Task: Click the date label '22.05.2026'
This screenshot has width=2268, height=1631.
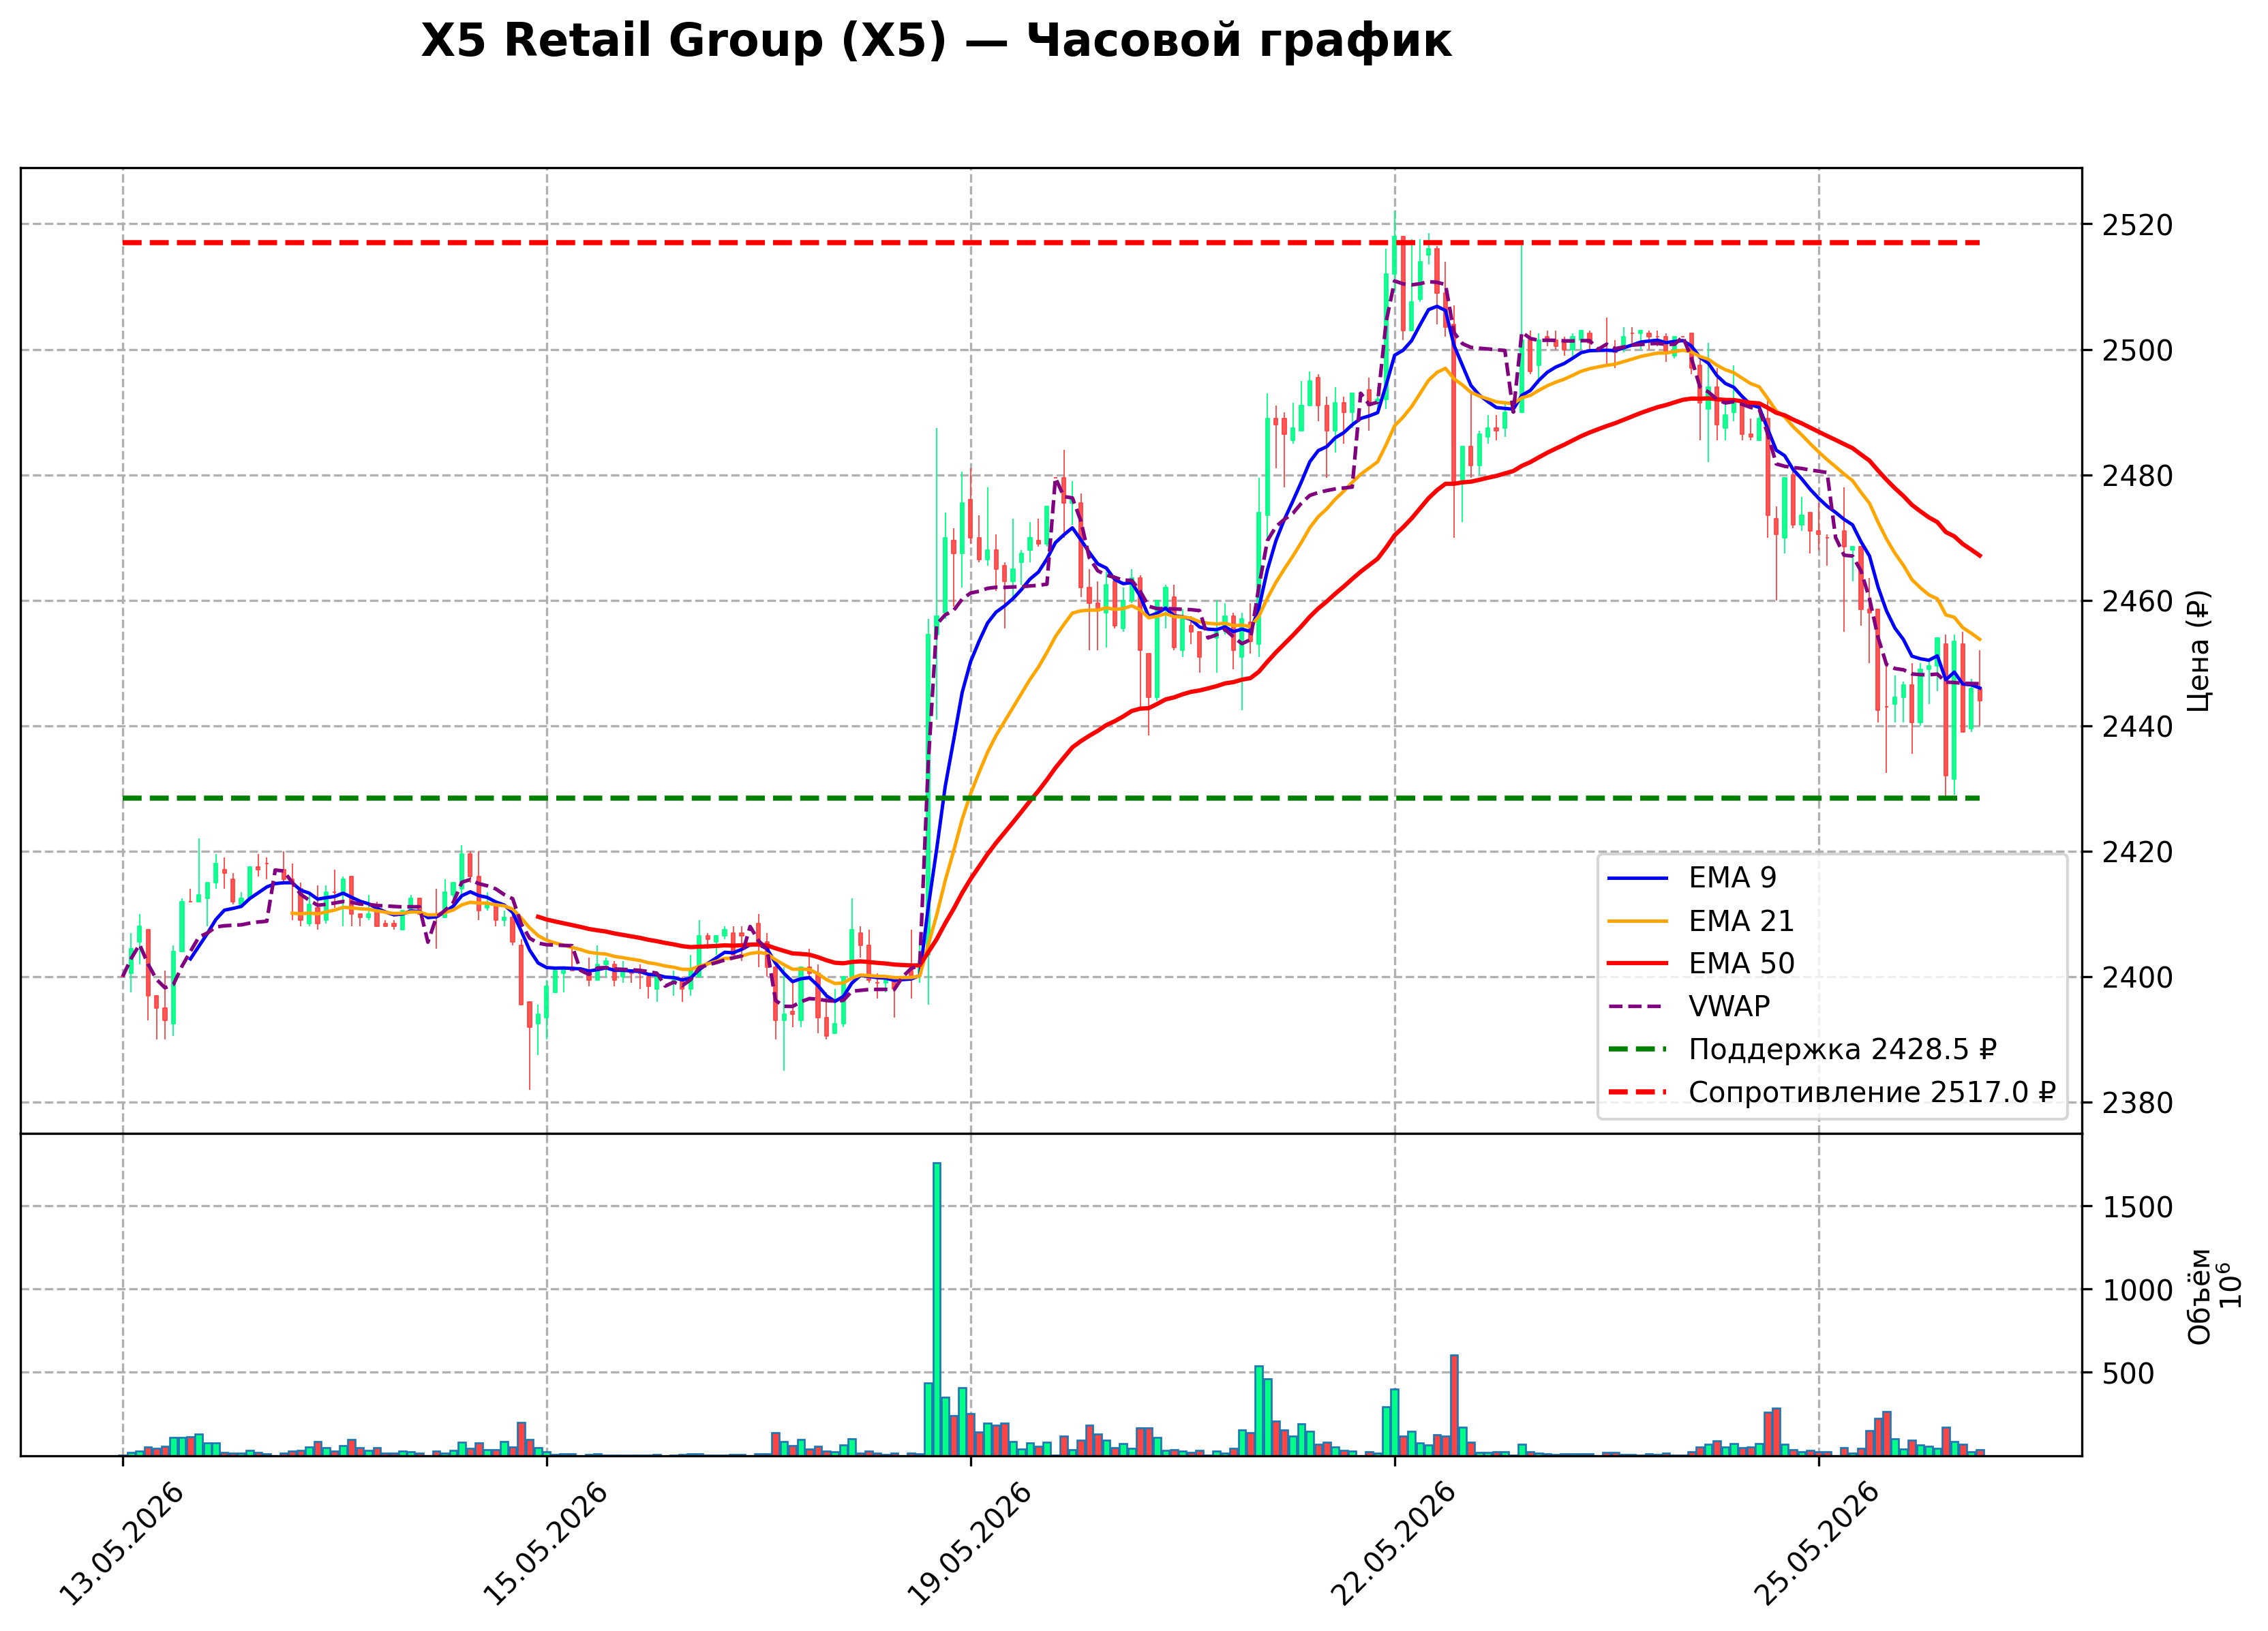Action: pos(1393,1544)
